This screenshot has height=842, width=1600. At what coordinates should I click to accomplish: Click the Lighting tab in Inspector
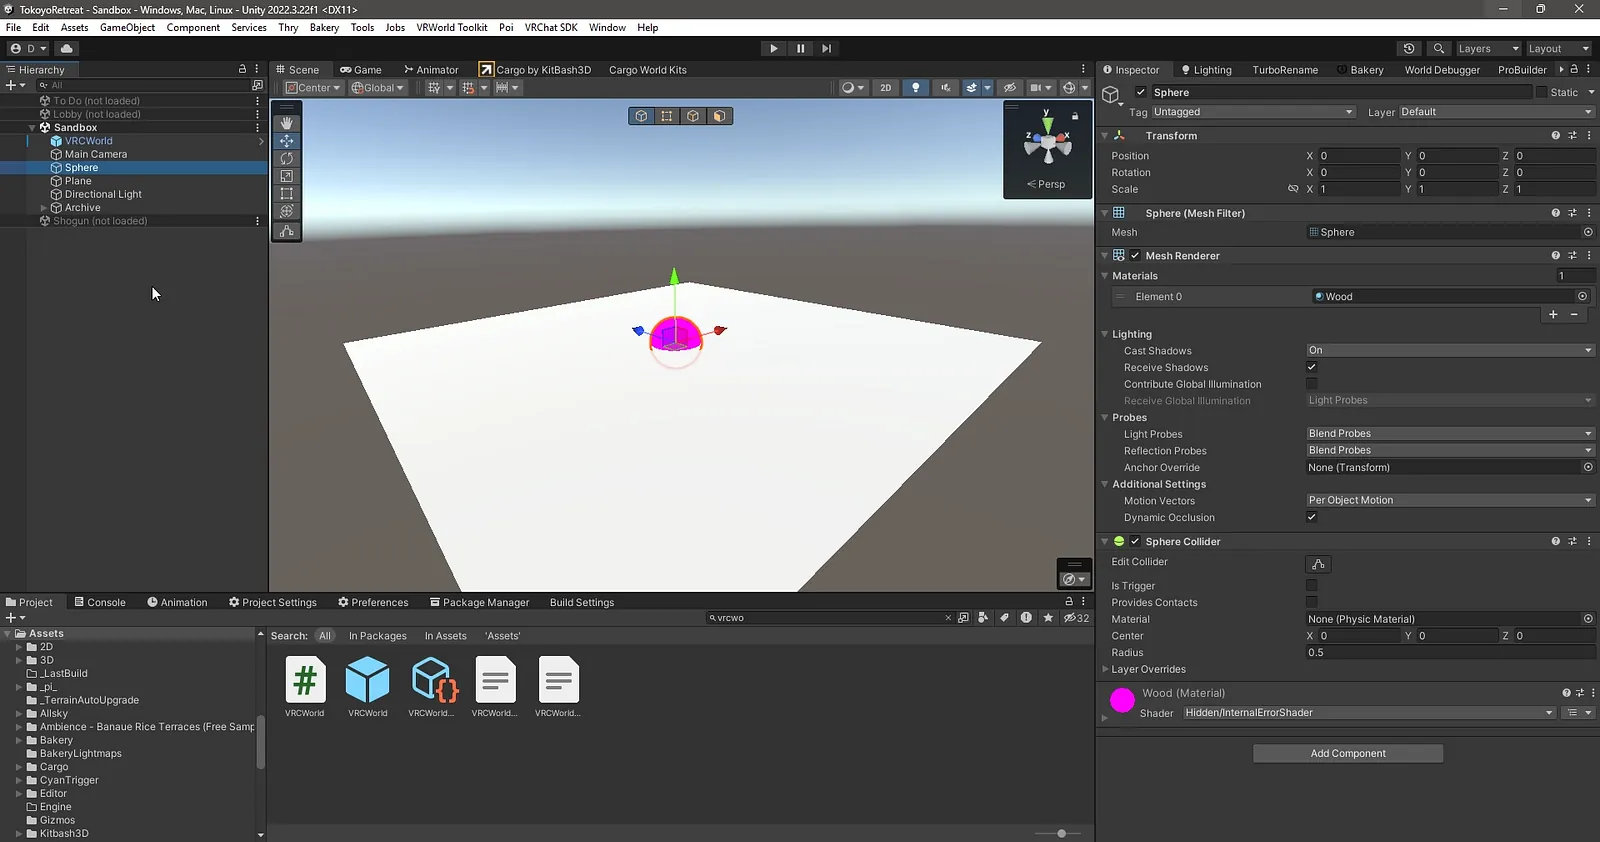click(x=1206, y=70)
